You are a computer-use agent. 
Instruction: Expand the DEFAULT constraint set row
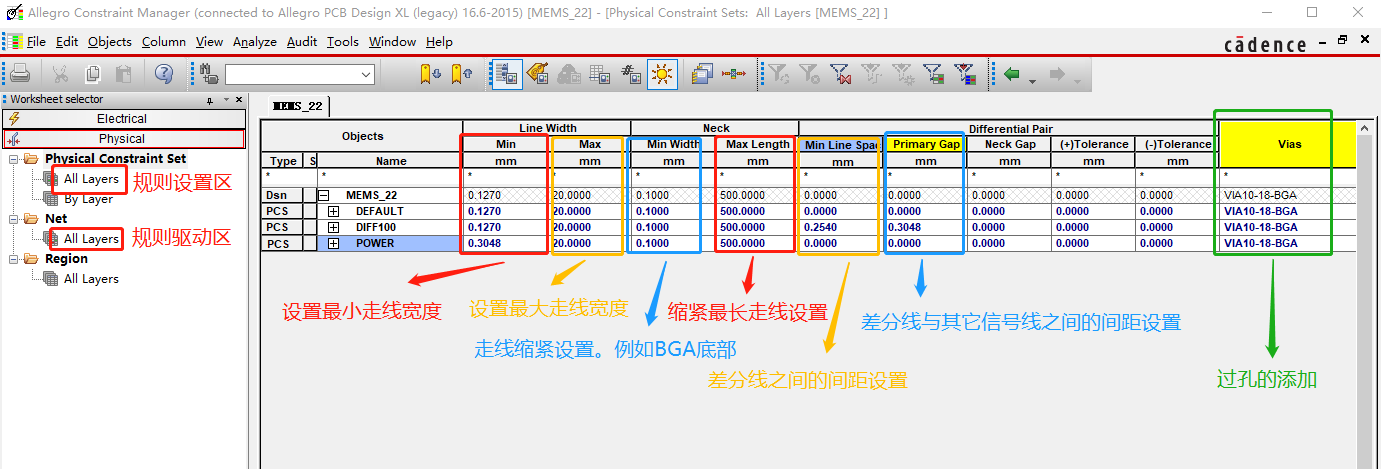click(334, 212)
